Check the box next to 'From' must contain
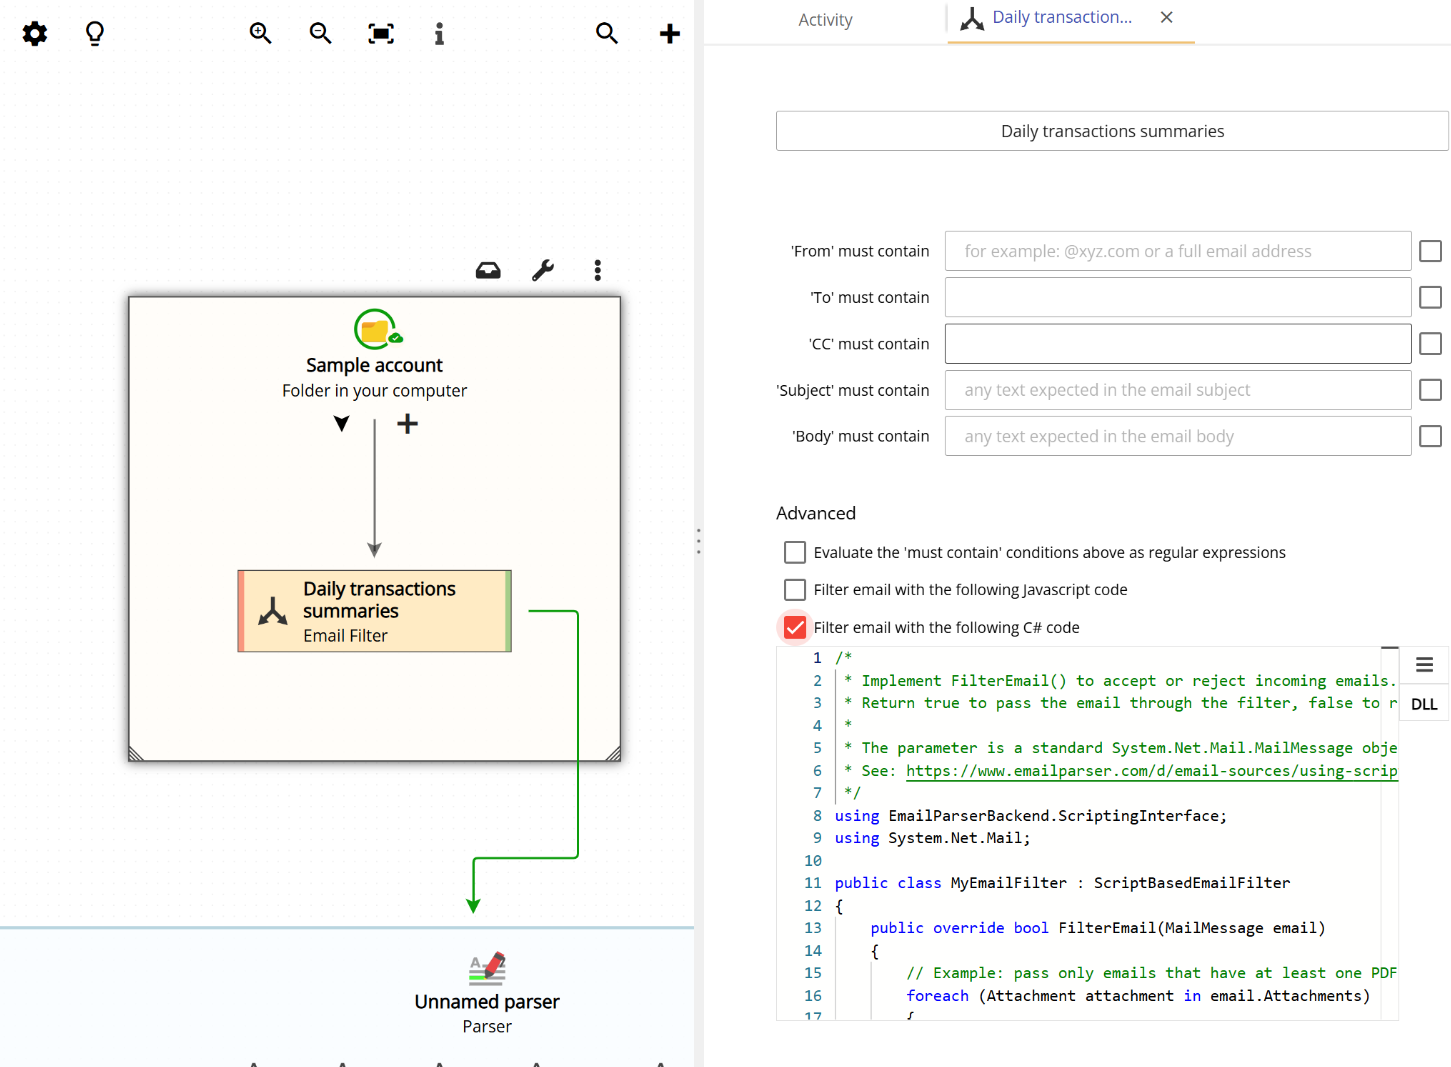Screen dimensions: 1451x1067 pos(1430,251)
